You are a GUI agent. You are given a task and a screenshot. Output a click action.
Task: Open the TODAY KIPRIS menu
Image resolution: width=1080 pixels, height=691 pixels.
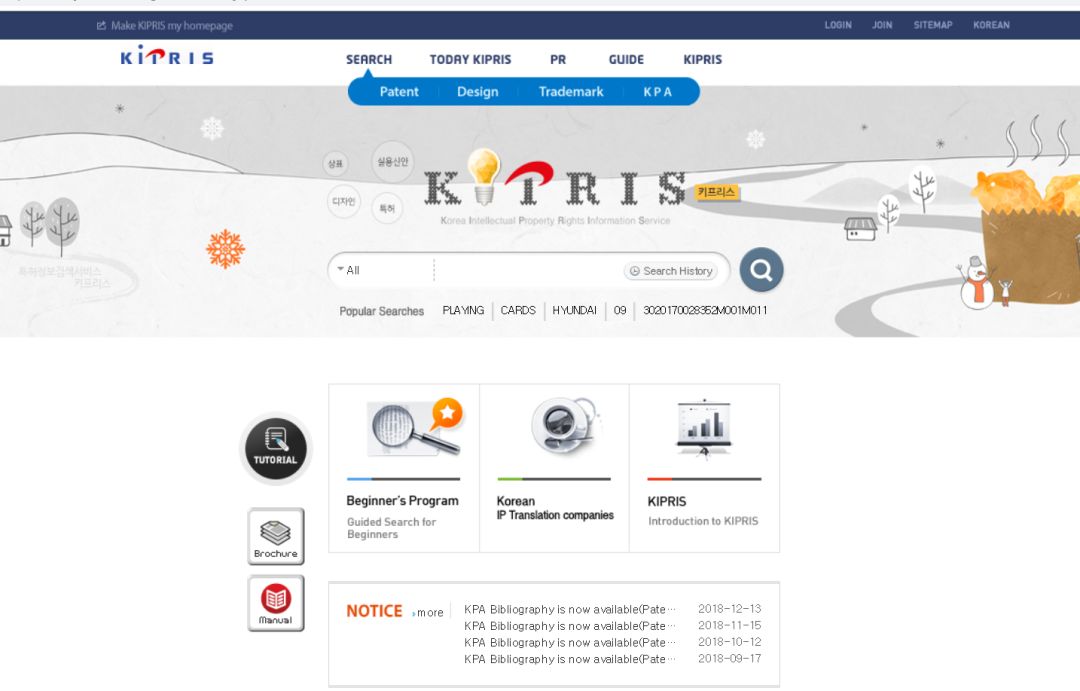(470, 59)
